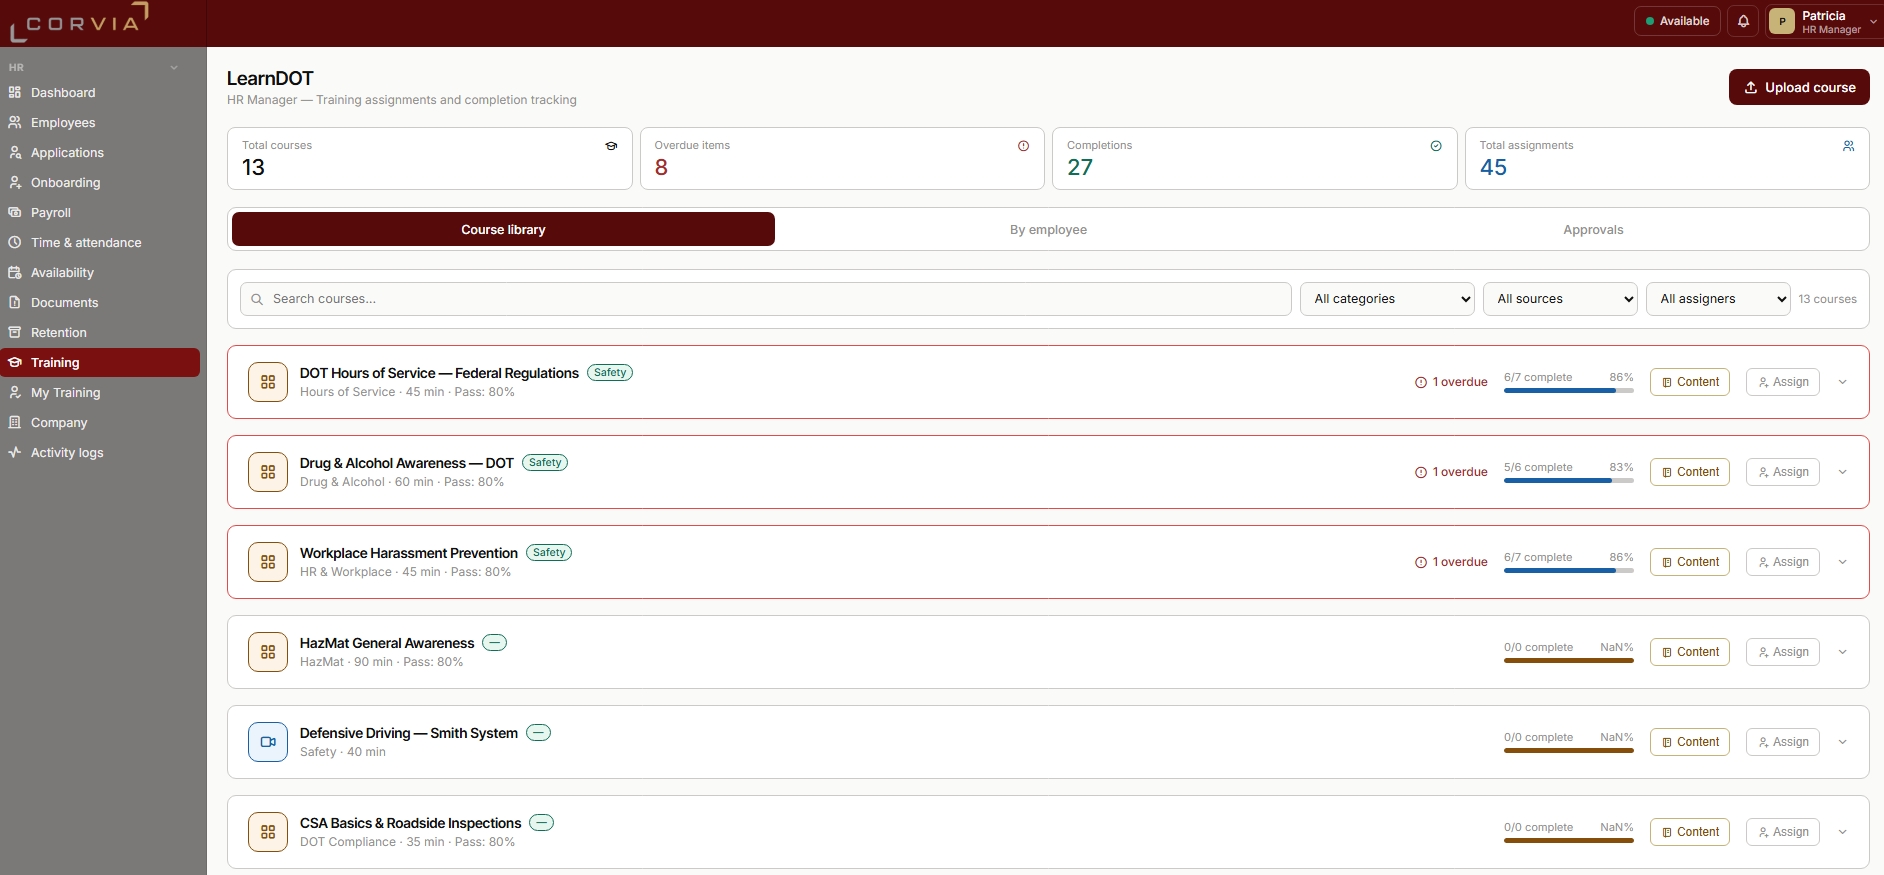The height and width of the screenshot is (875, 1884).
Task: Open Content for Defensive Driving course
Action: (1689, 742)
